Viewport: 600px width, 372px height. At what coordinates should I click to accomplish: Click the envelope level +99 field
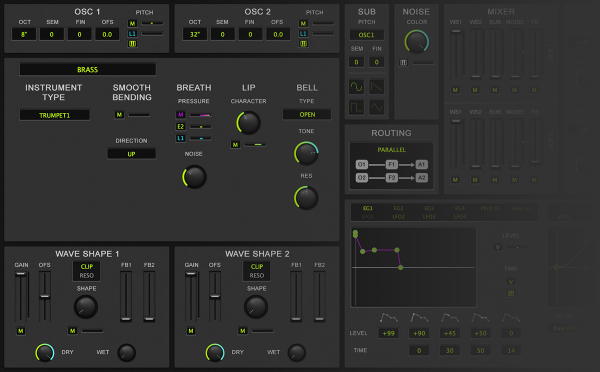pos(388,333)
